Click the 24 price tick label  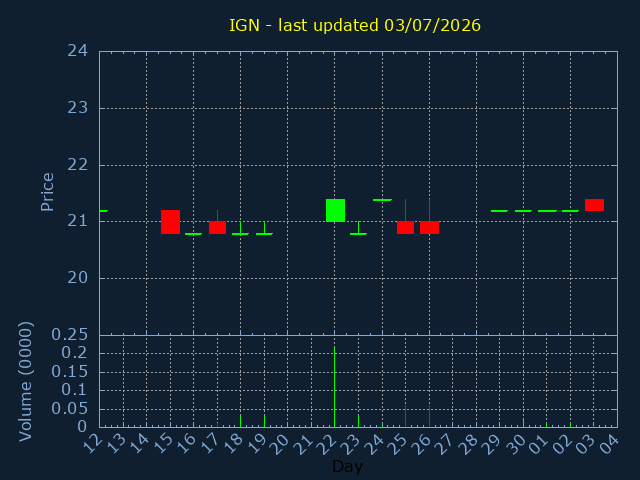78,51
